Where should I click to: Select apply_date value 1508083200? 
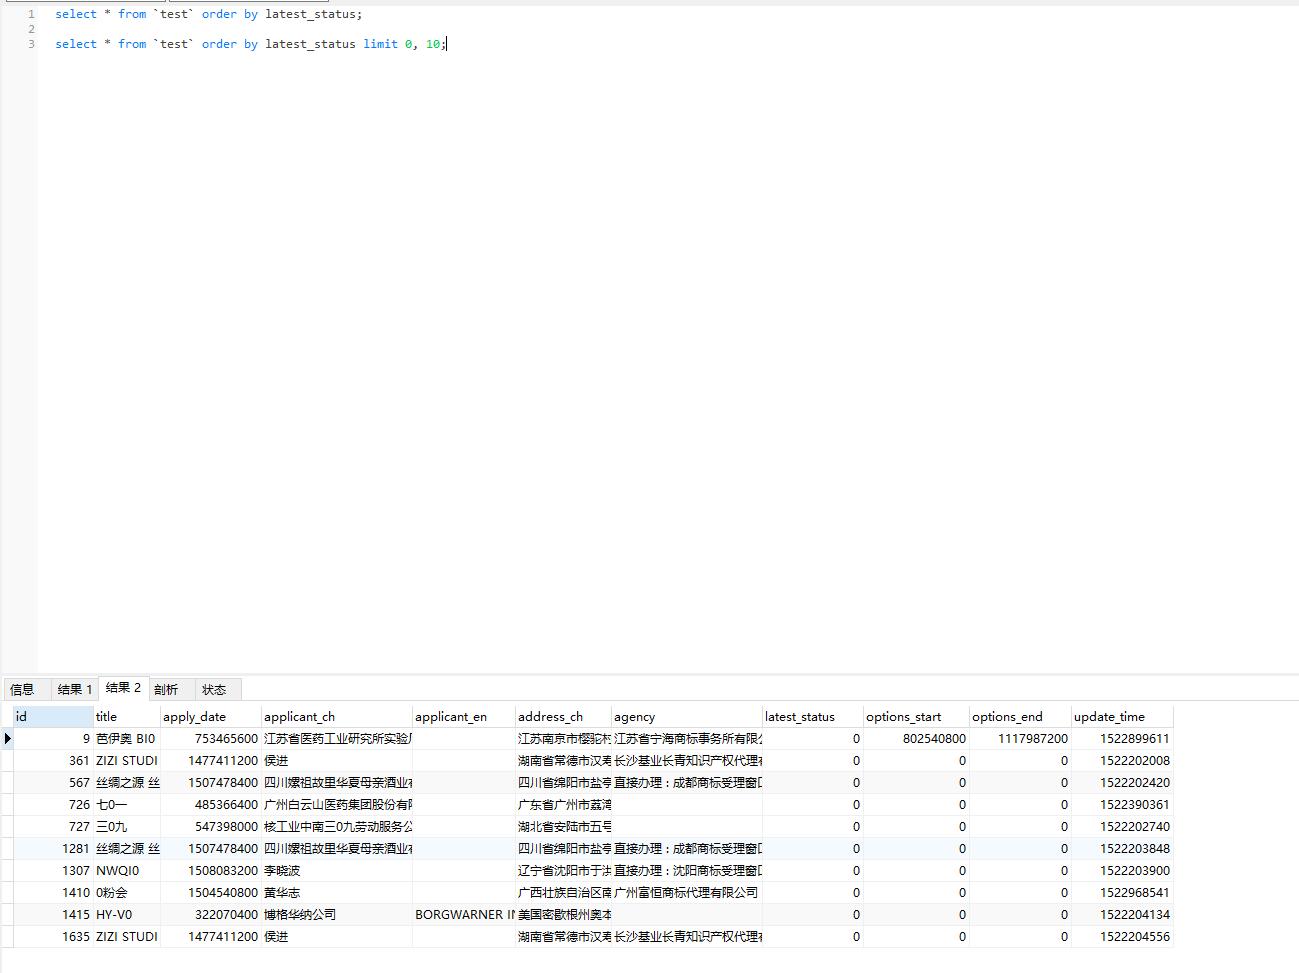tap(211, 871)
